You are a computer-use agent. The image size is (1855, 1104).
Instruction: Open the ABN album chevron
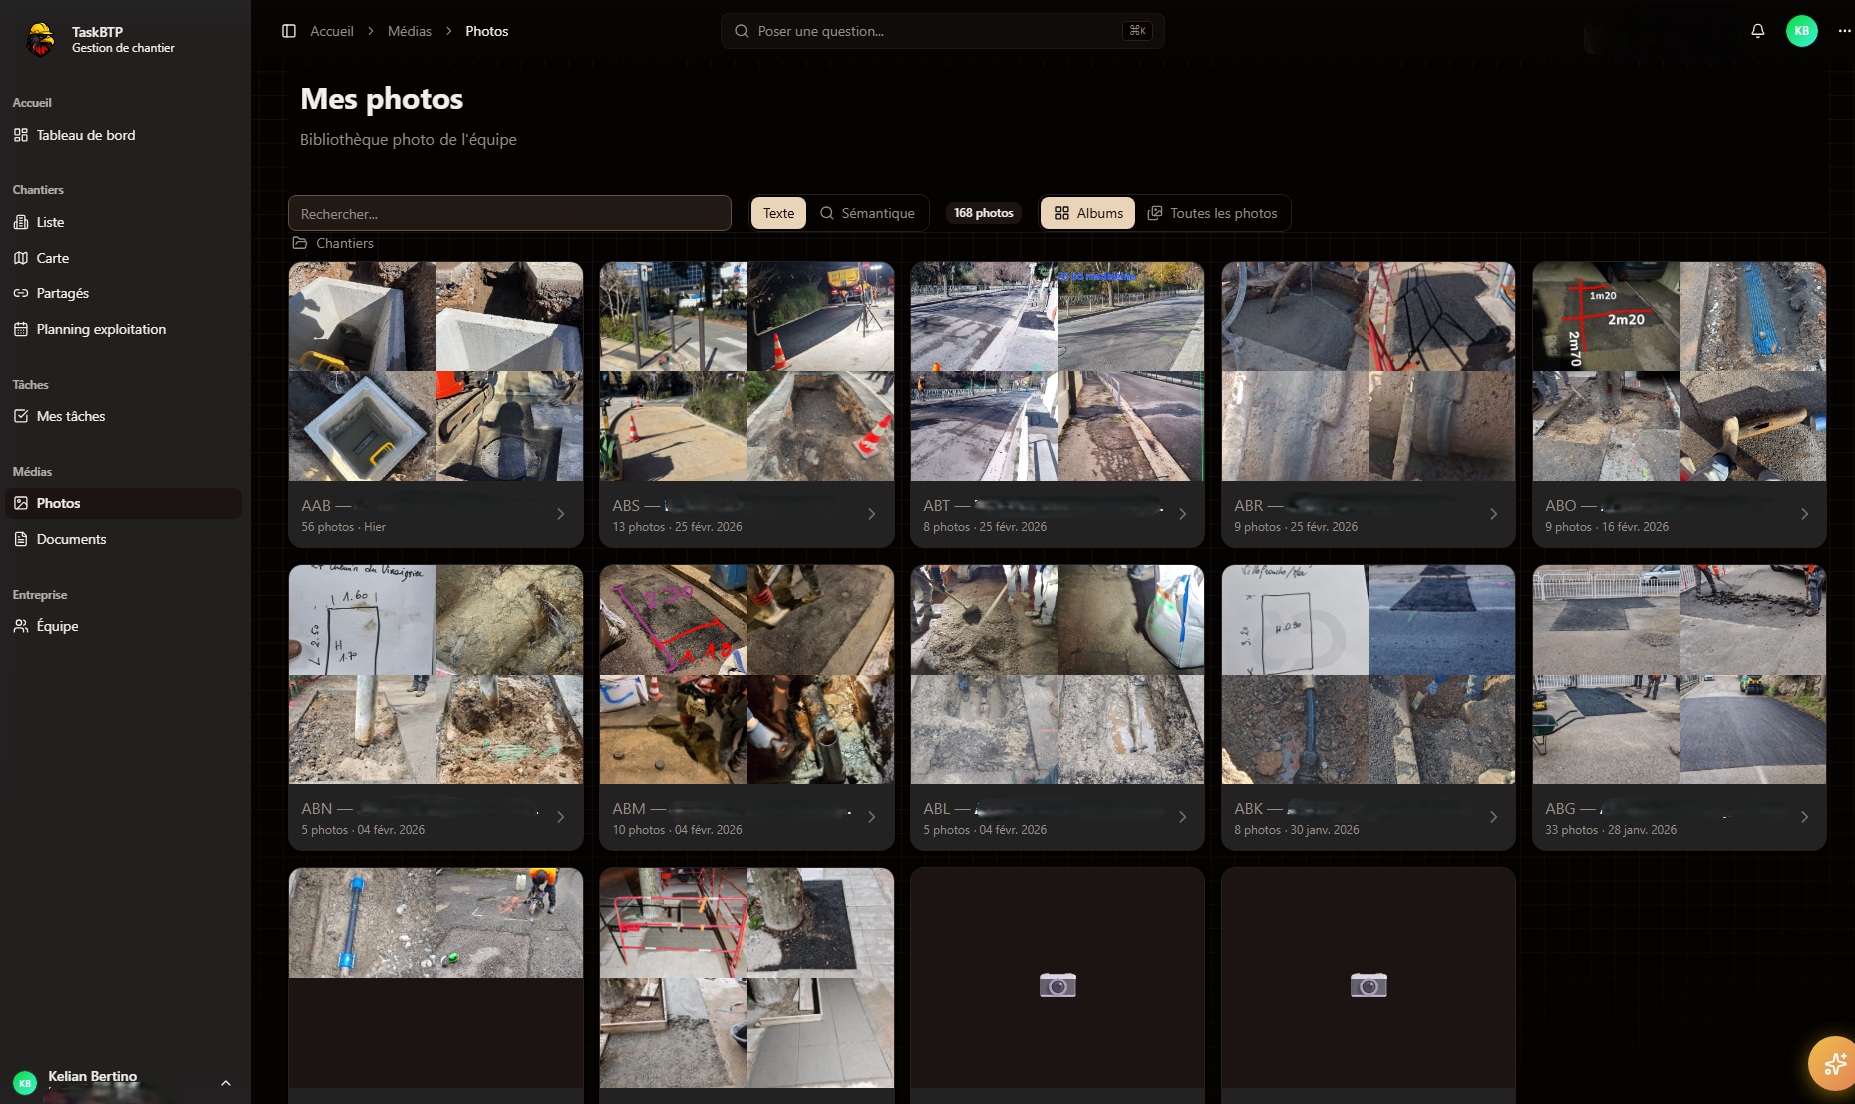tap(561, 817)
